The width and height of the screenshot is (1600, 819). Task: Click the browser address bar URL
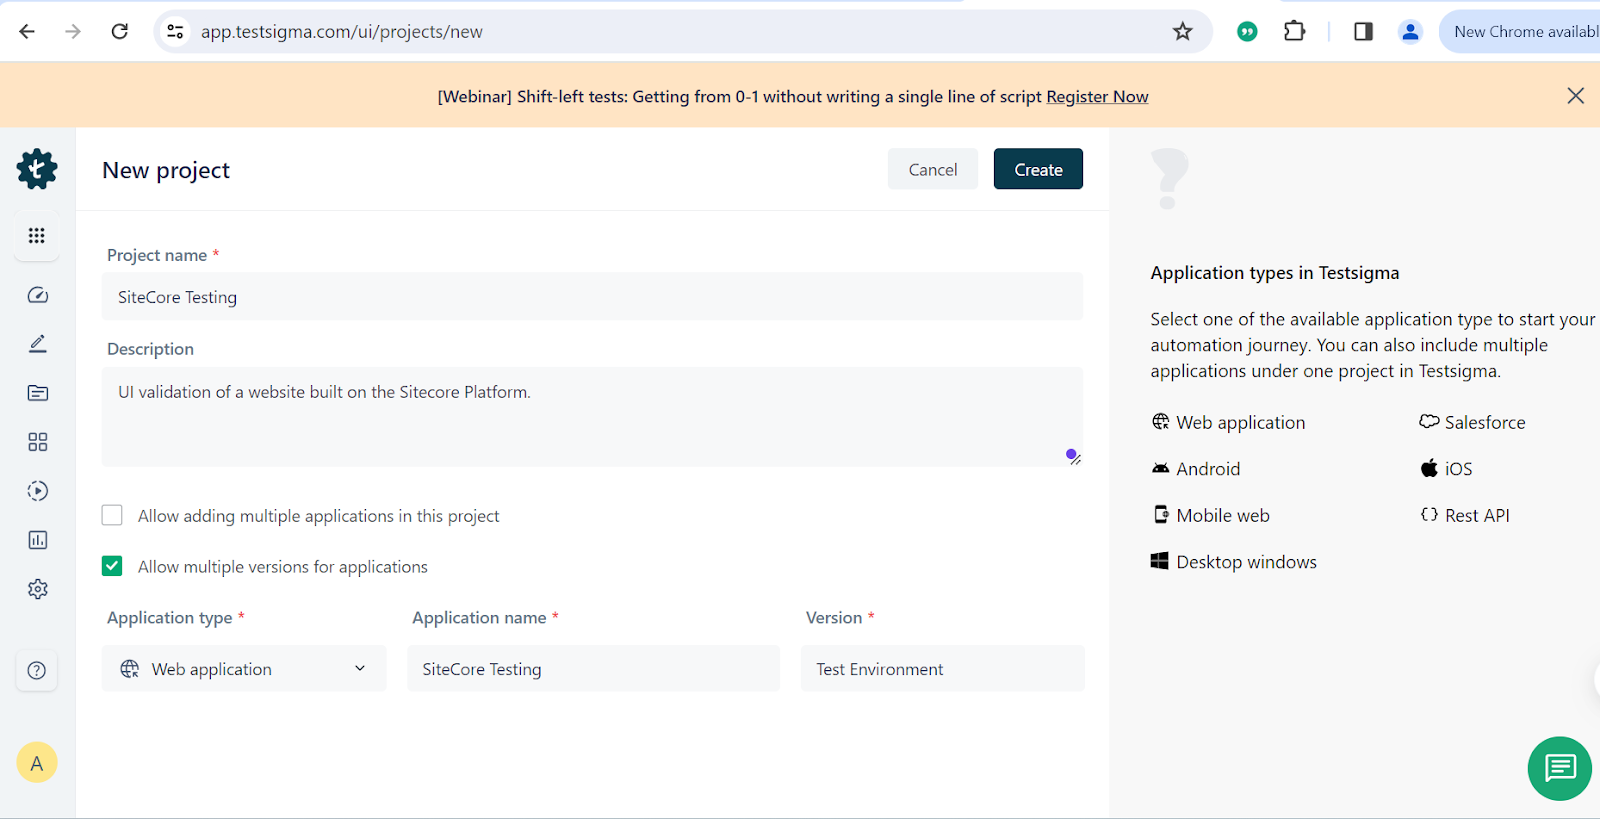click(342, 32)
